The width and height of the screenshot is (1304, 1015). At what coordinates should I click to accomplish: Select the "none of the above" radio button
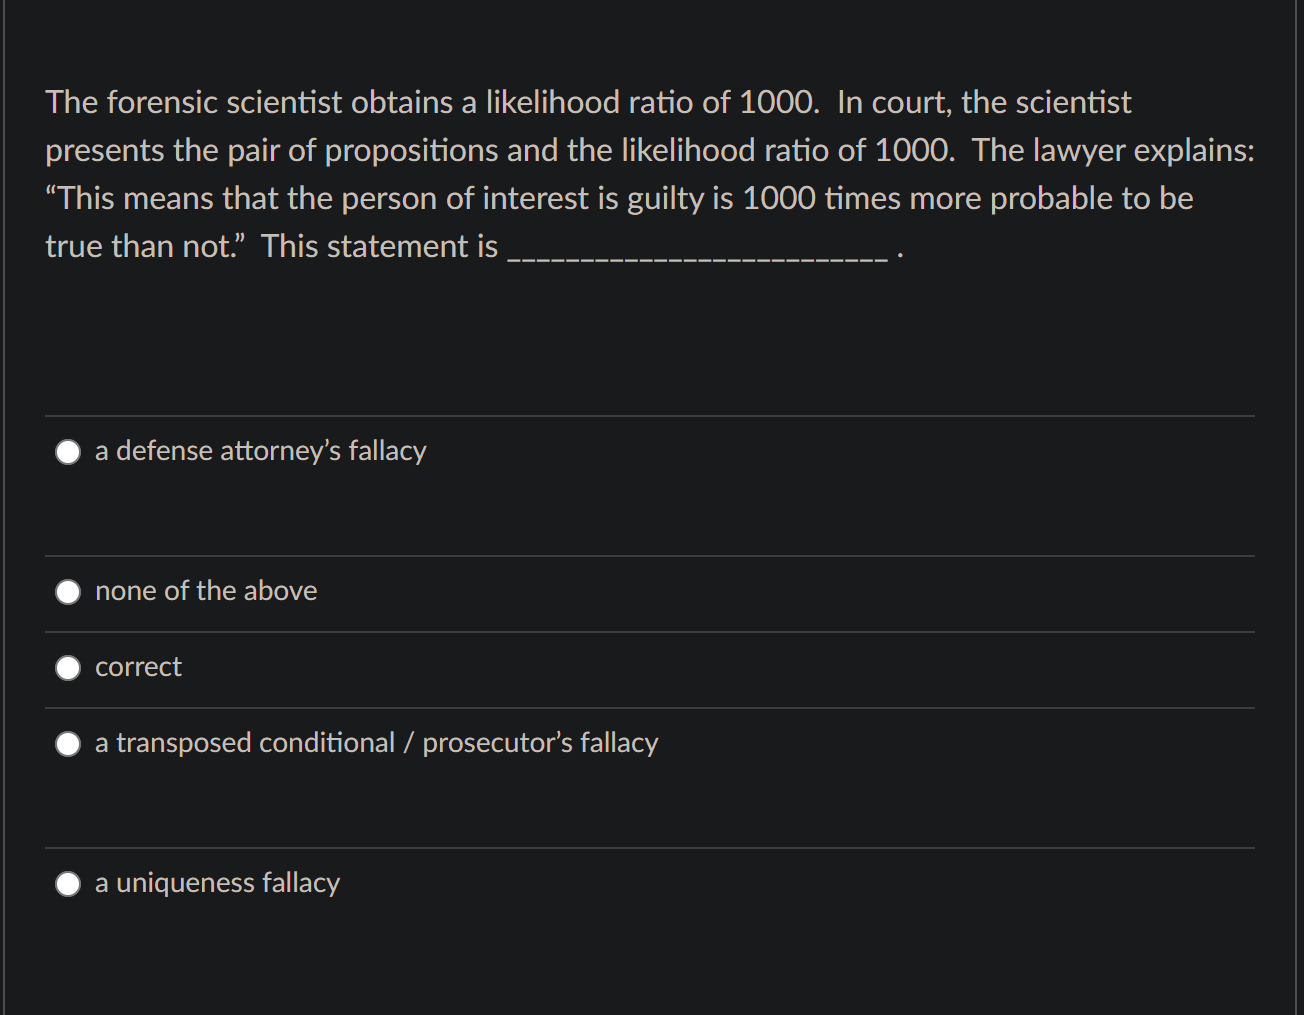[x=67, y=591]
